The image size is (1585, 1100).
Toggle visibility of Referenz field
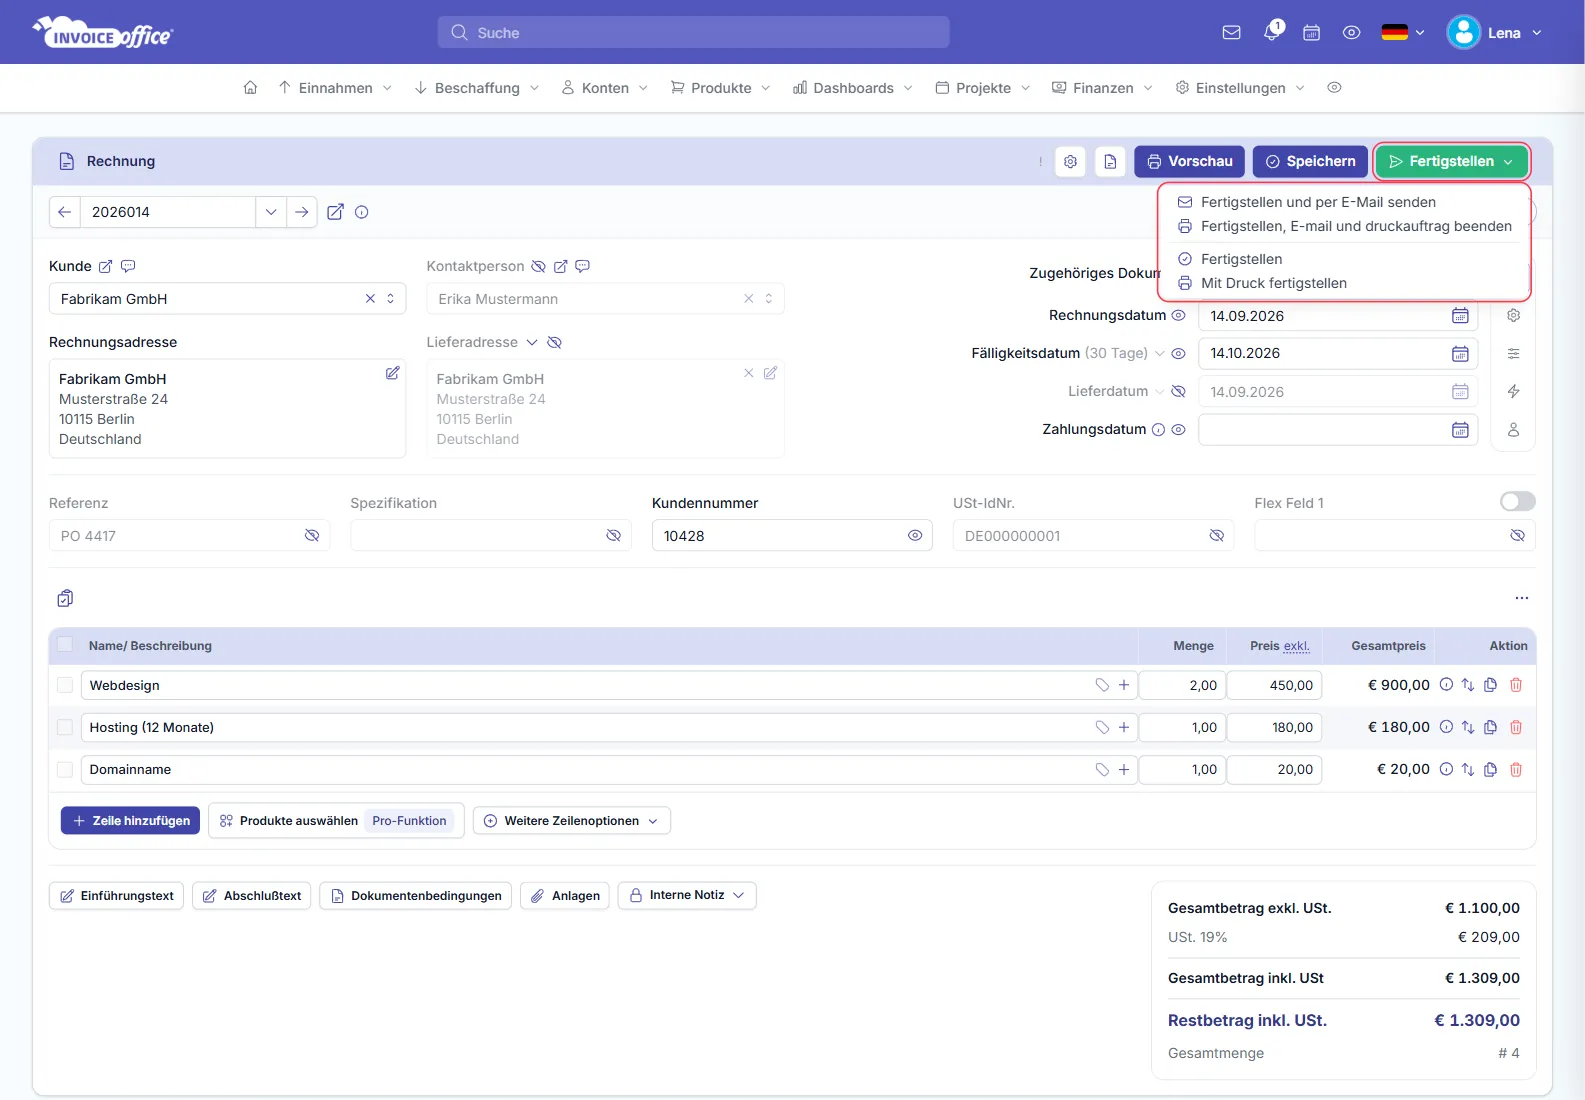coord(312,536)
